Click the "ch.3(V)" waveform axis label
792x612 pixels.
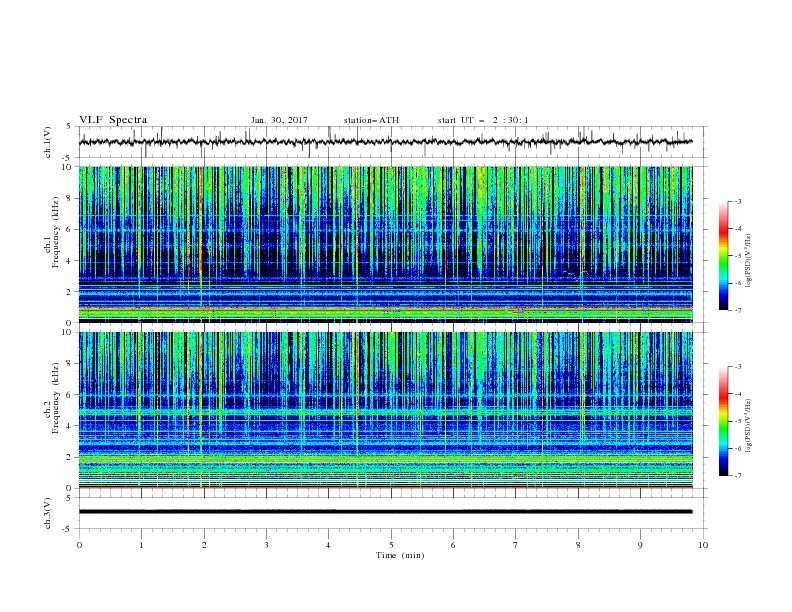pyautogui.click(x=48, y=513)
